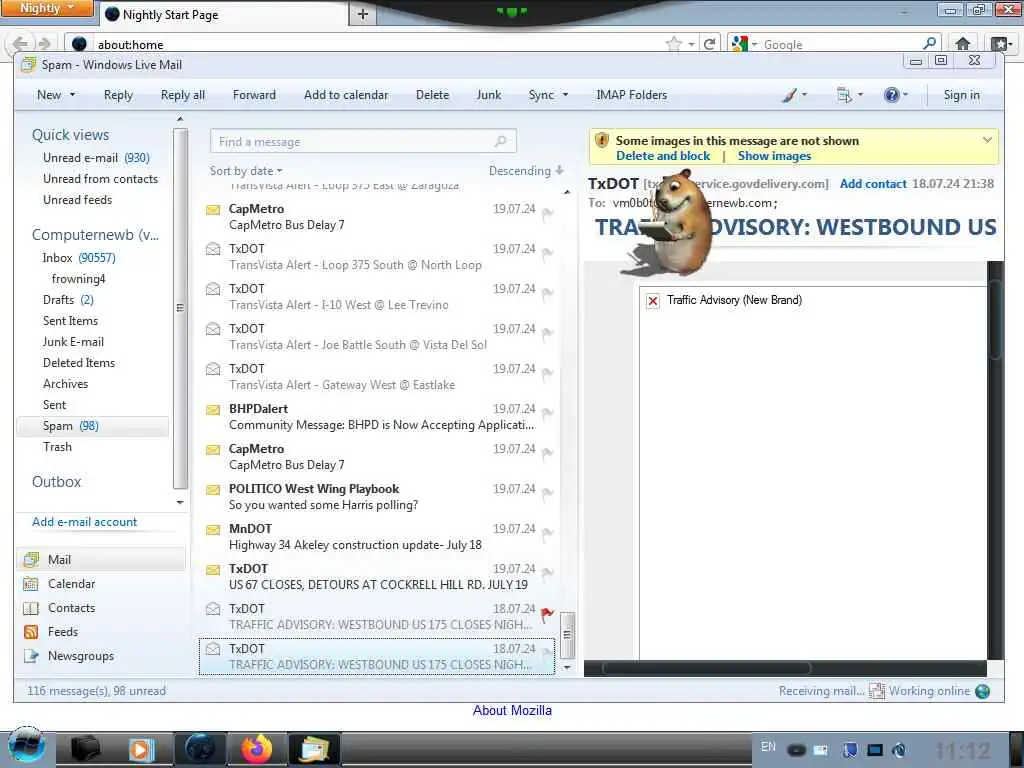Viewport: 1024px width, 768px height.
Task: Open the Sort by date dropdown
Action: tap(246, 171)
